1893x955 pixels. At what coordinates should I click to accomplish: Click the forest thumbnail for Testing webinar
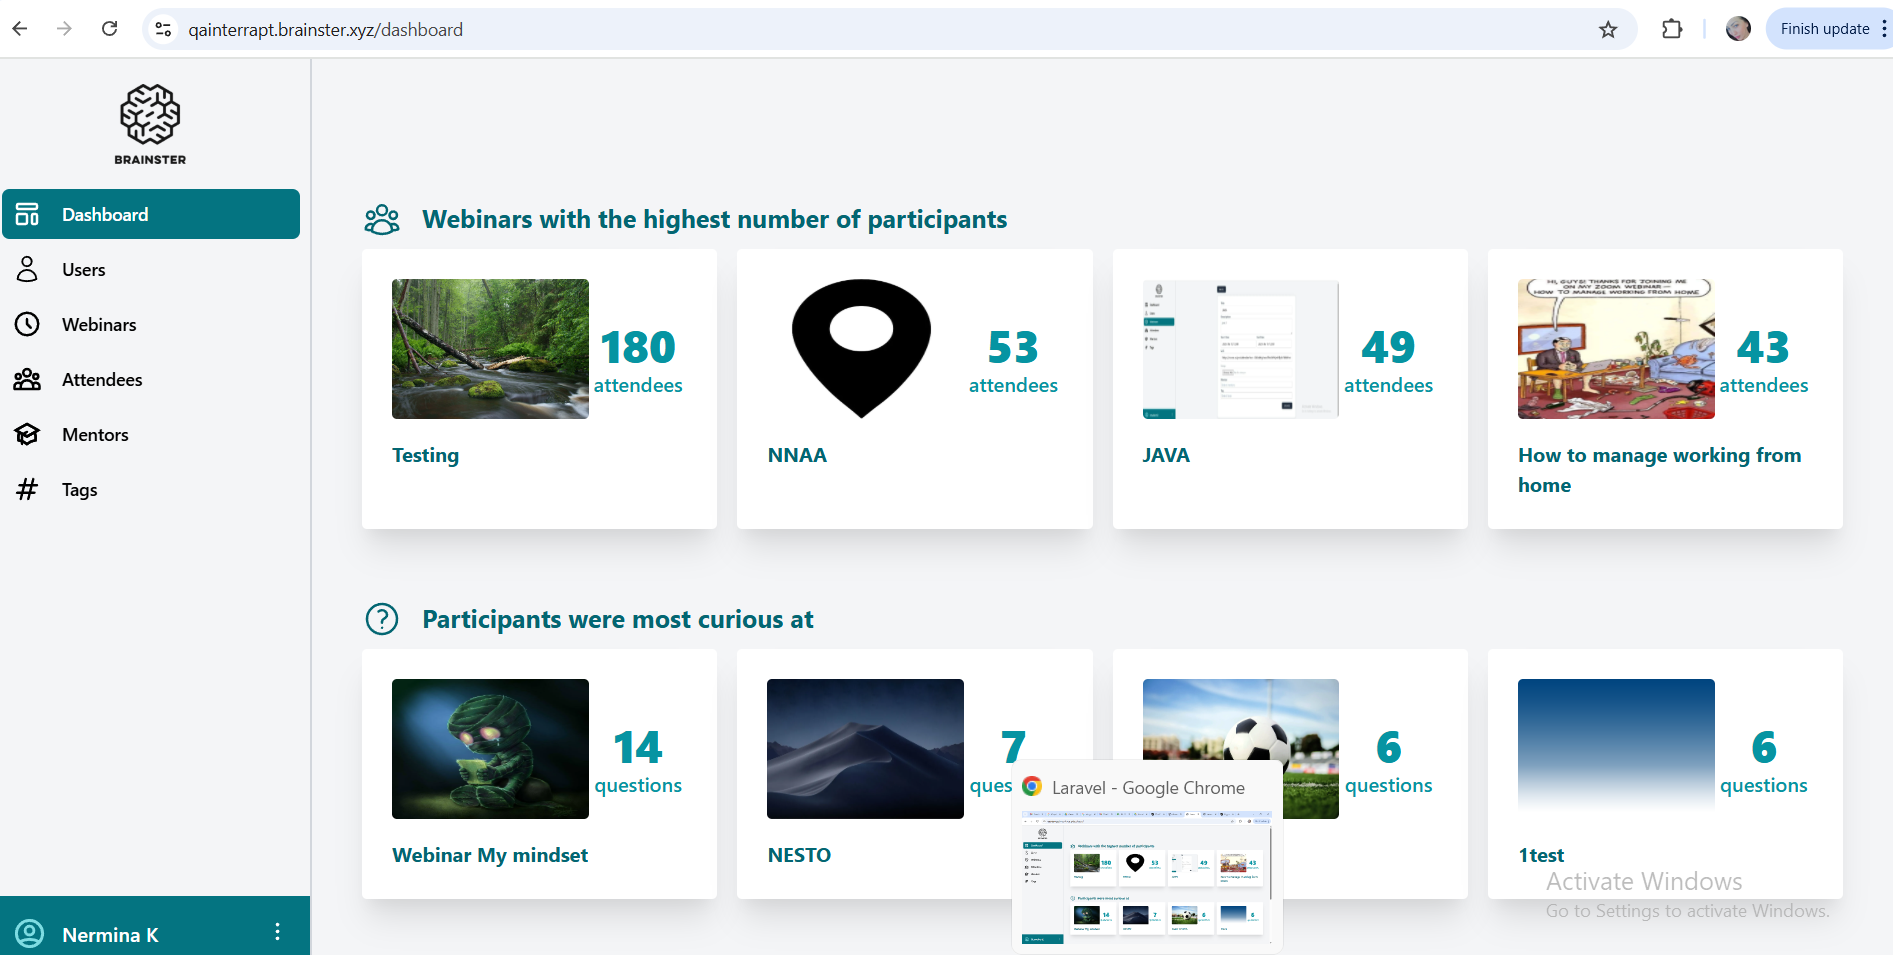click(490, 348)
